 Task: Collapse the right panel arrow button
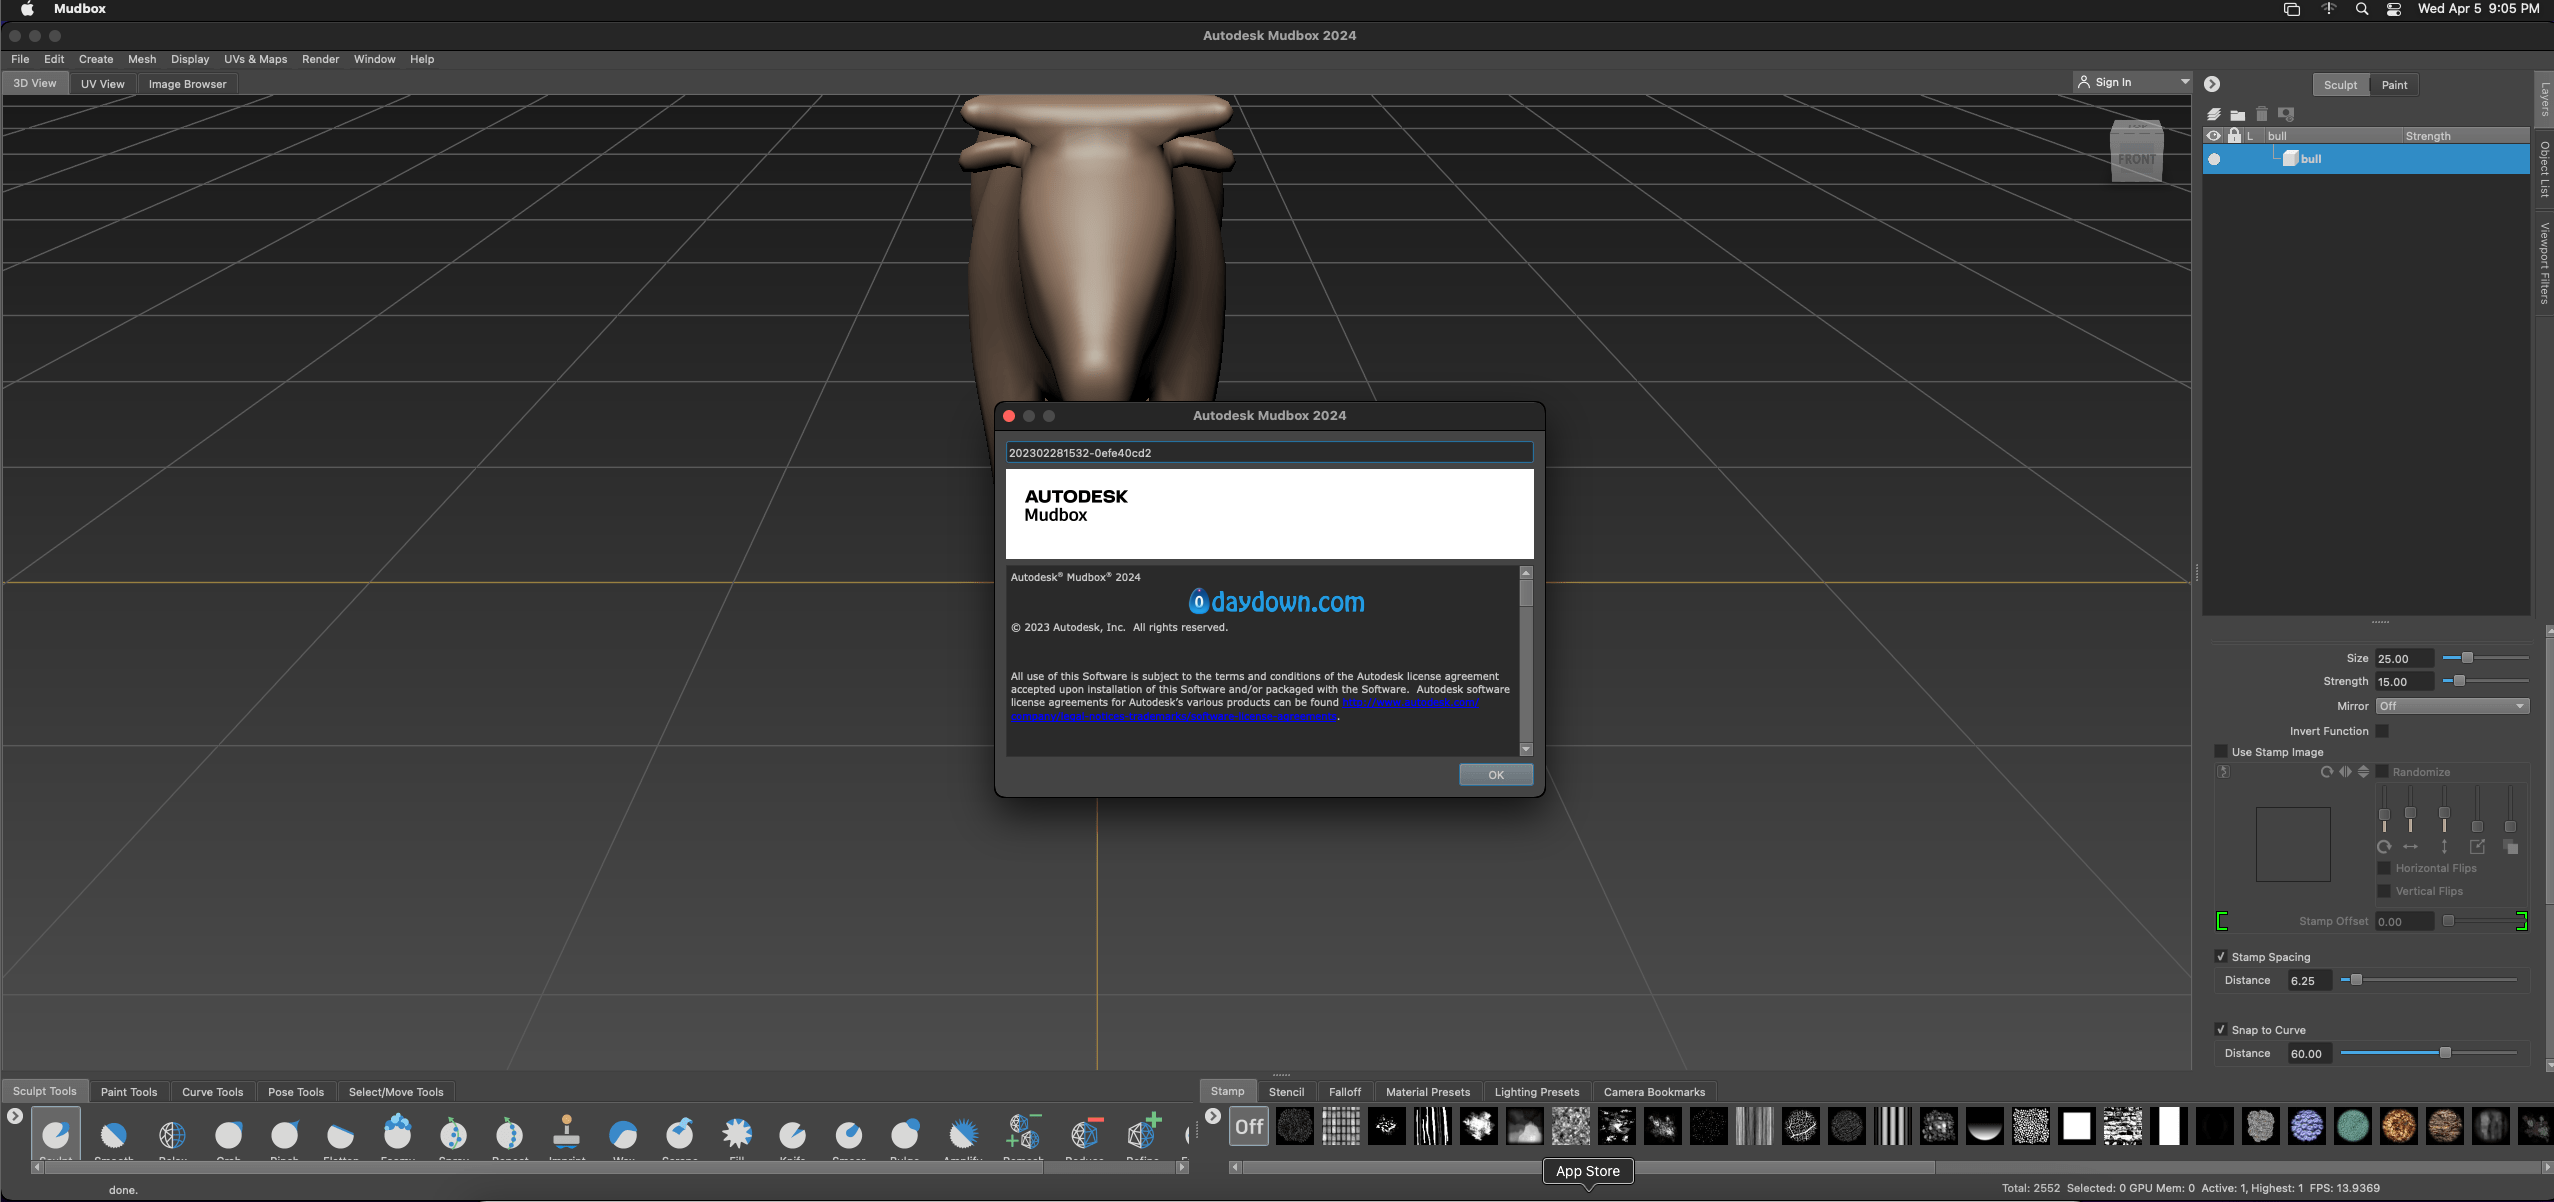point(2212,84)
